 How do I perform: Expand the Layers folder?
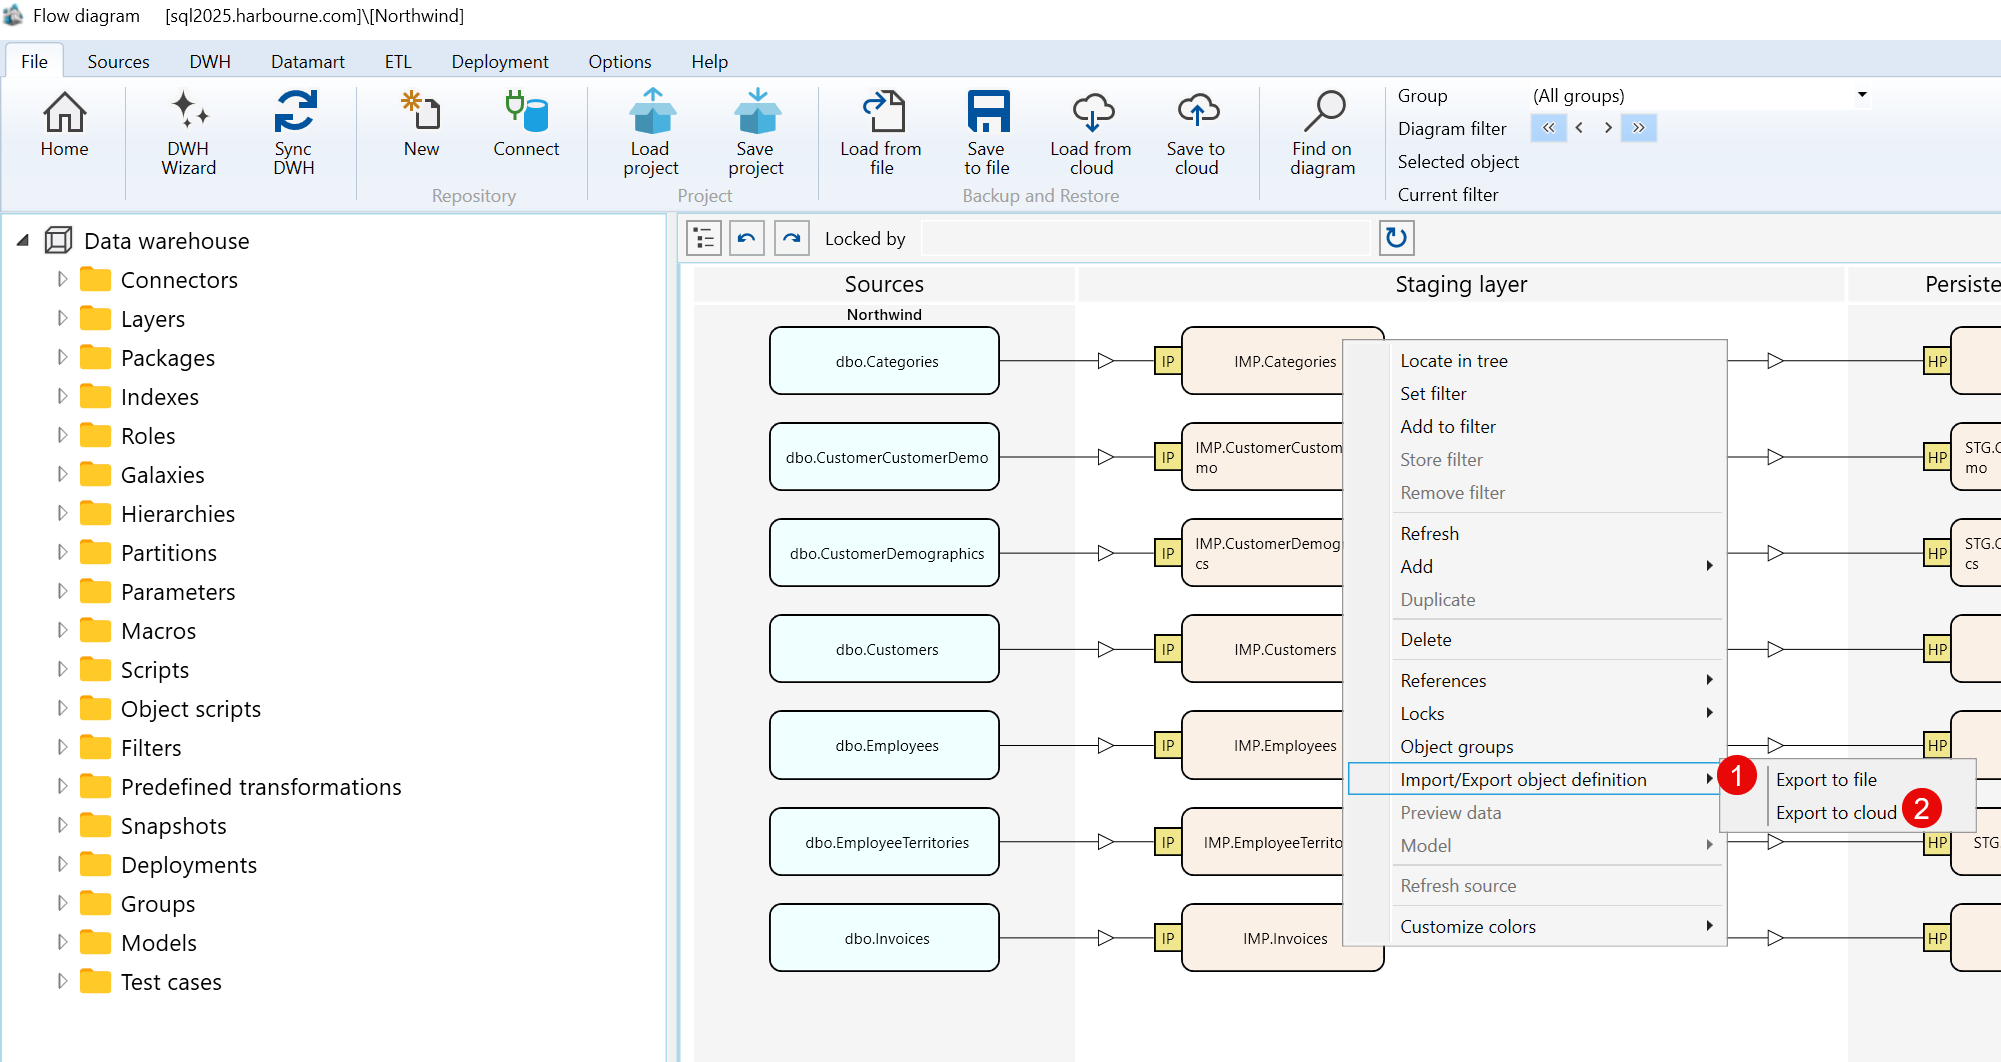click(62, 318)
